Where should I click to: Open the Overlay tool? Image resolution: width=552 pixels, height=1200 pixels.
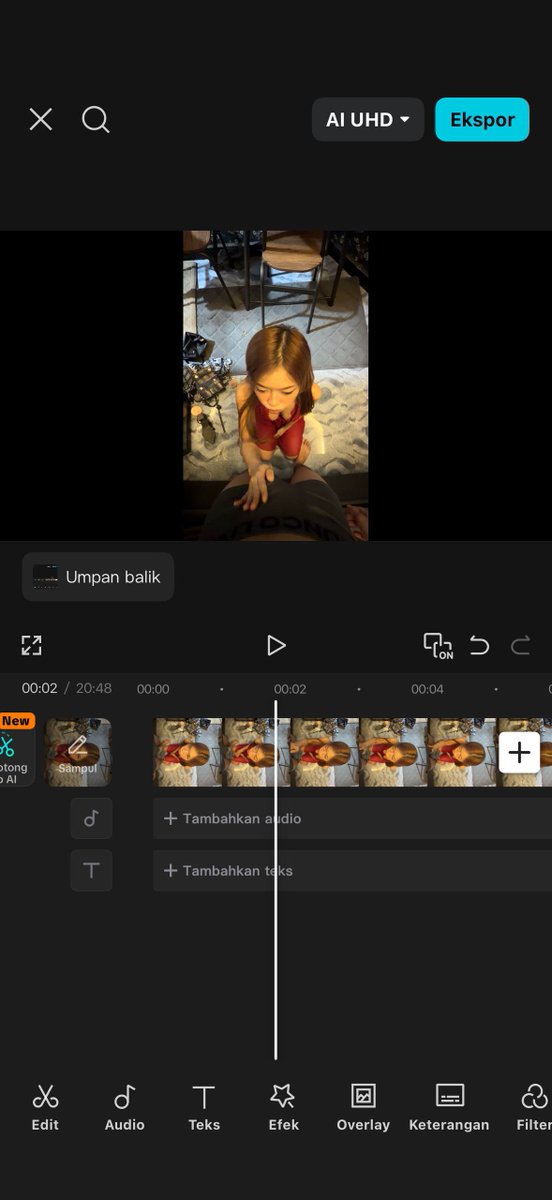(x=363, y=1108)
